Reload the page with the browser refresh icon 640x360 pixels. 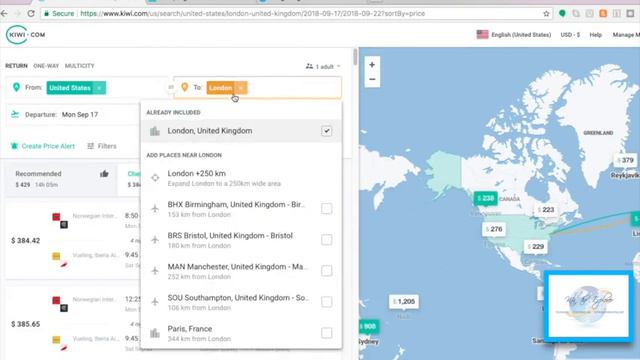point(31,13)
